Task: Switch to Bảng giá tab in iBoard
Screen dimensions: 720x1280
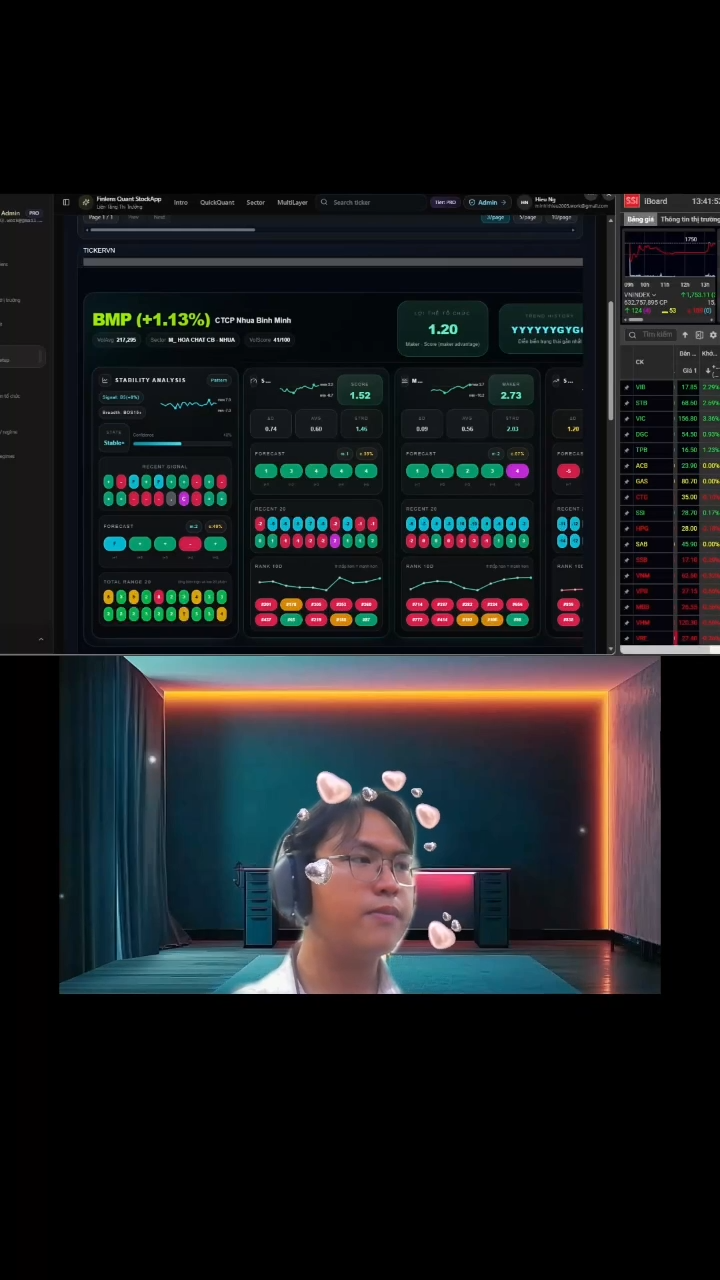Action: click(640, 219)
